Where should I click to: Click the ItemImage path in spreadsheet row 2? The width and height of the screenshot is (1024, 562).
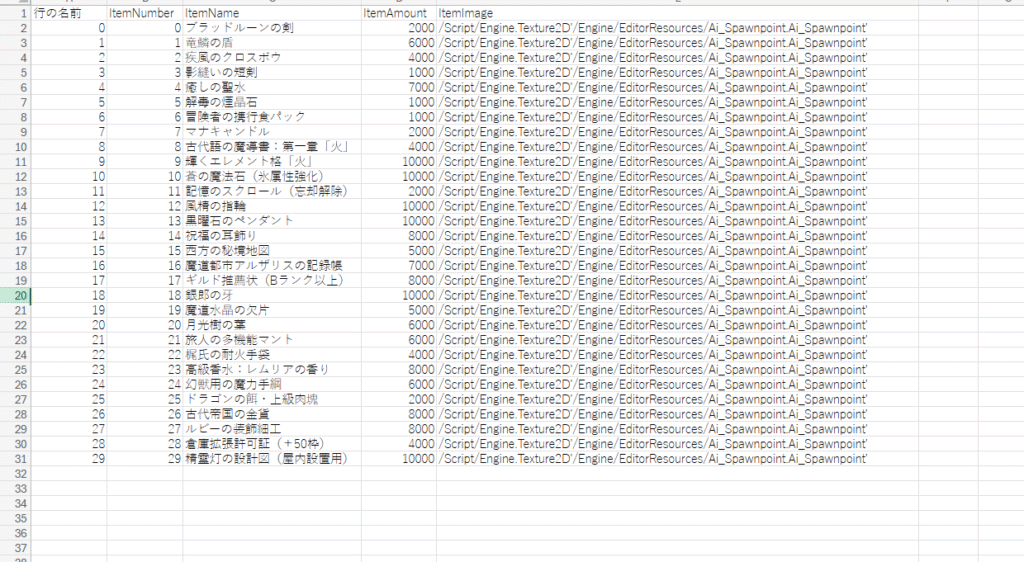point(677,28)
